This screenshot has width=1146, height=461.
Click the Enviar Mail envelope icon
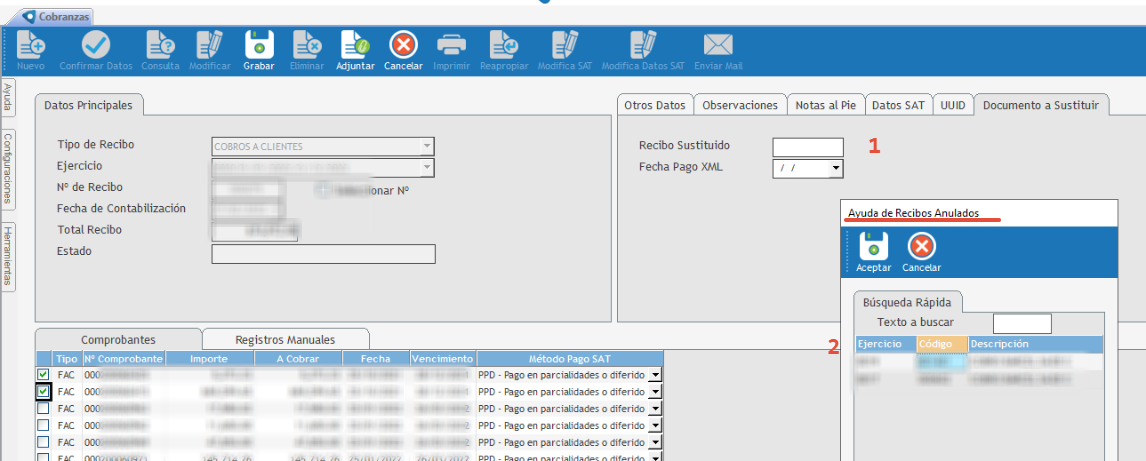click(718, 45)
